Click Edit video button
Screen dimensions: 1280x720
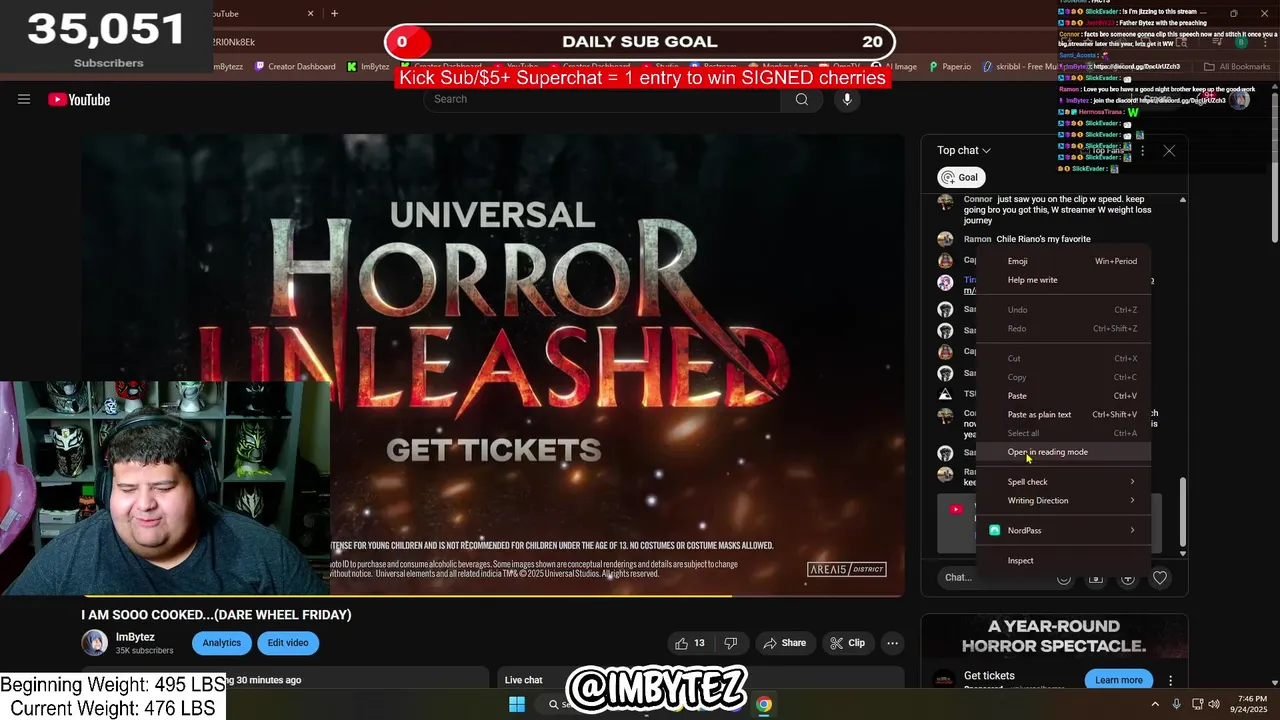(288, 643)
